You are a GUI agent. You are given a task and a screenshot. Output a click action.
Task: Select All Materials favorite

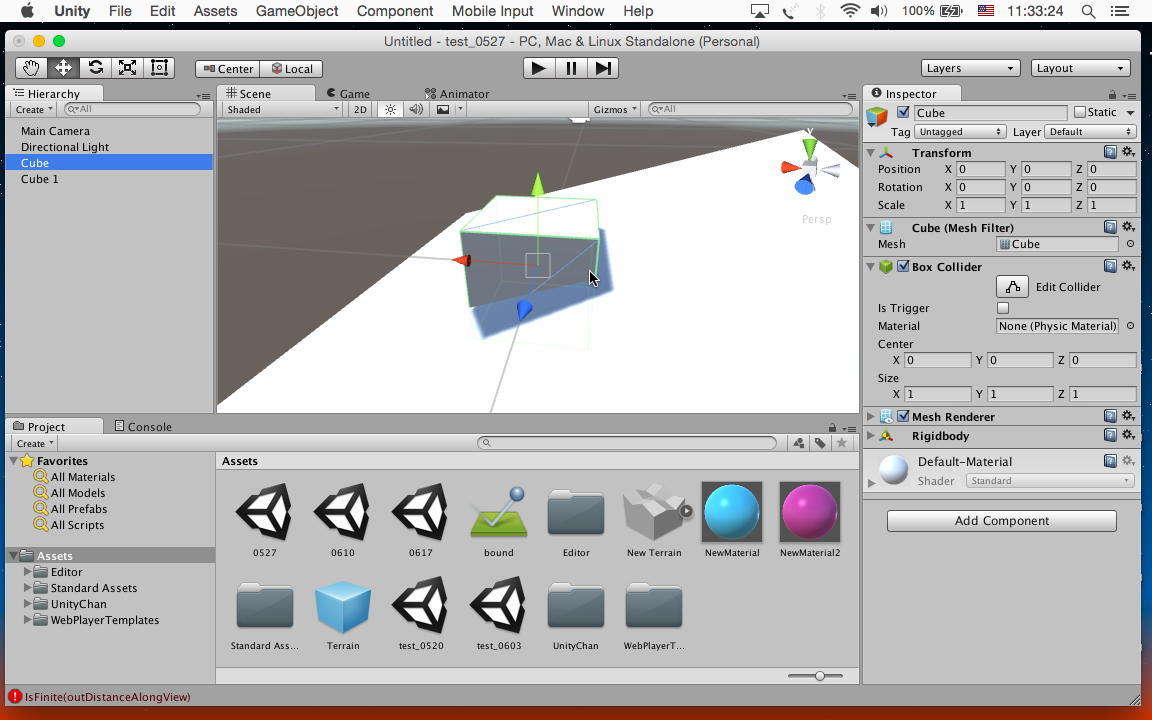tap(82, 477)
